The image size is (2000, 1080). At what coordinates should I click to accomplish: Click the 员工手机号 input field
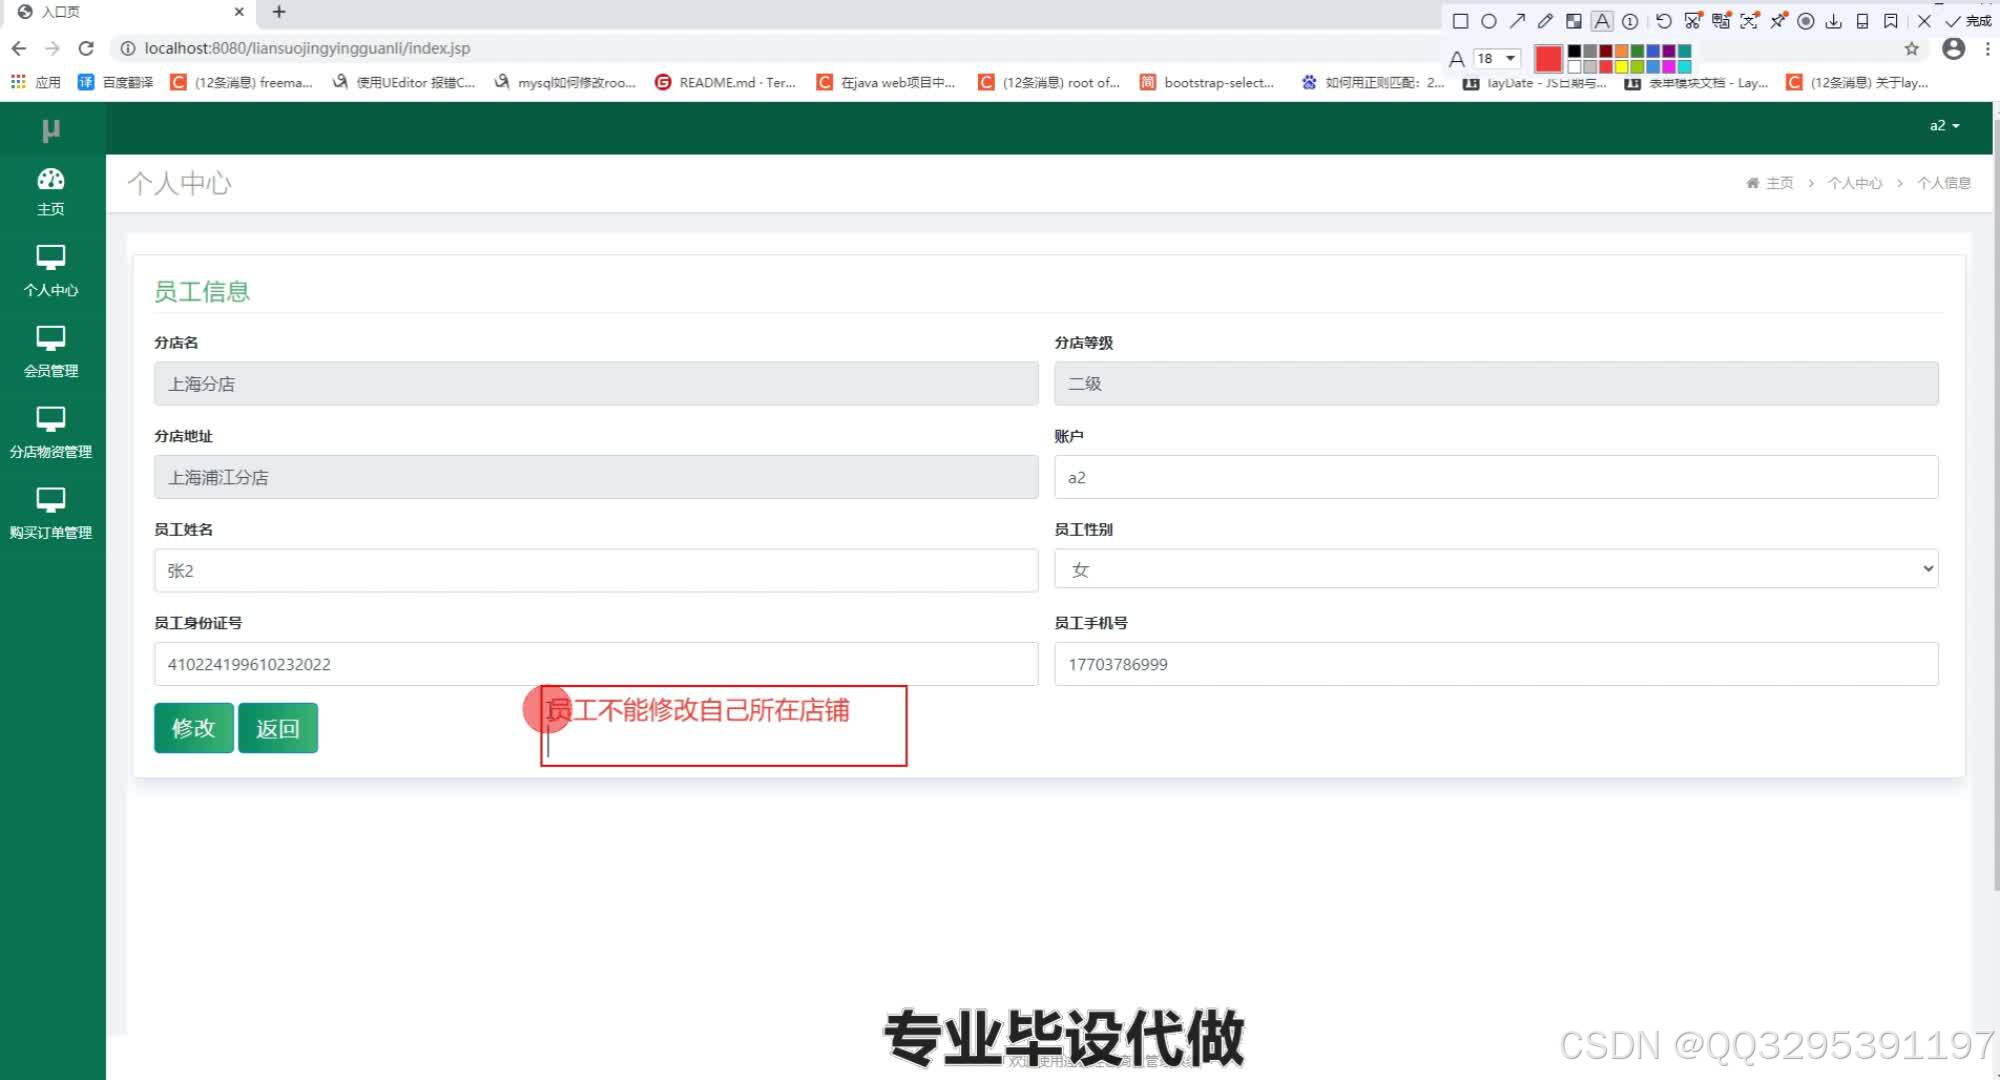[x=1496, y=664]
